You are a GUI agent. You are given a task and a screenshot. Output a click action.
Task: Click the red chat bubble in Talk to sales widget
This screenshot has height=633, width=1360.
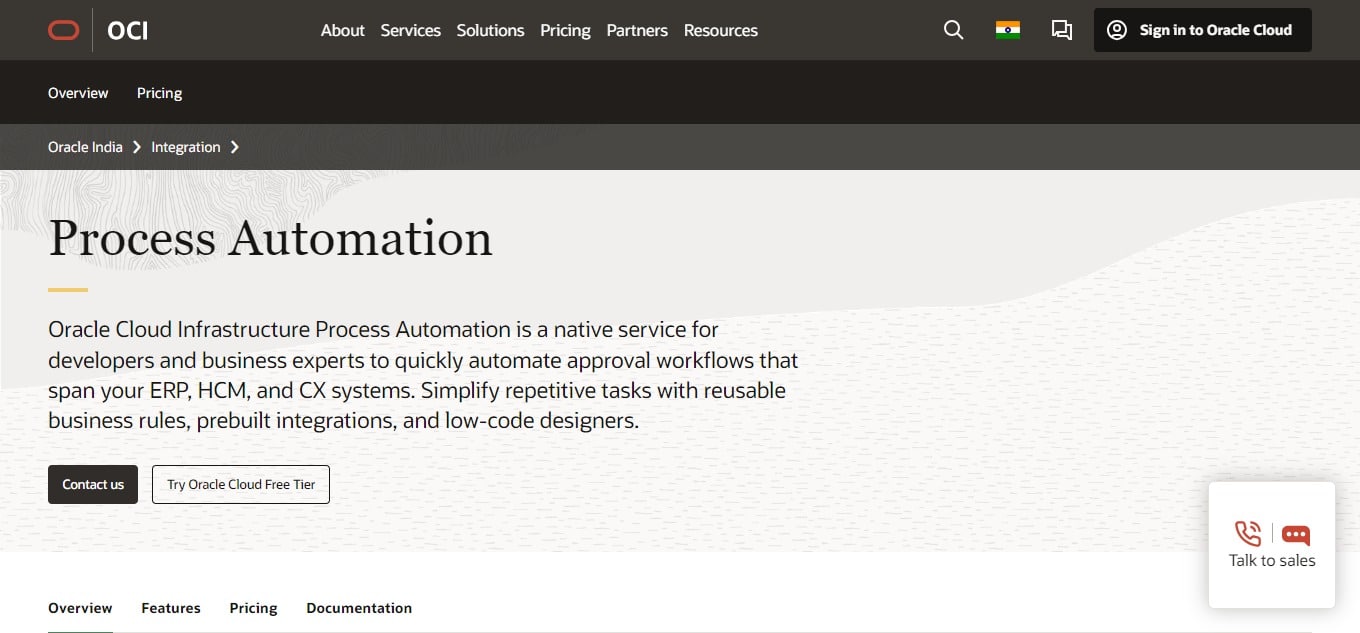coord(1295,533)
